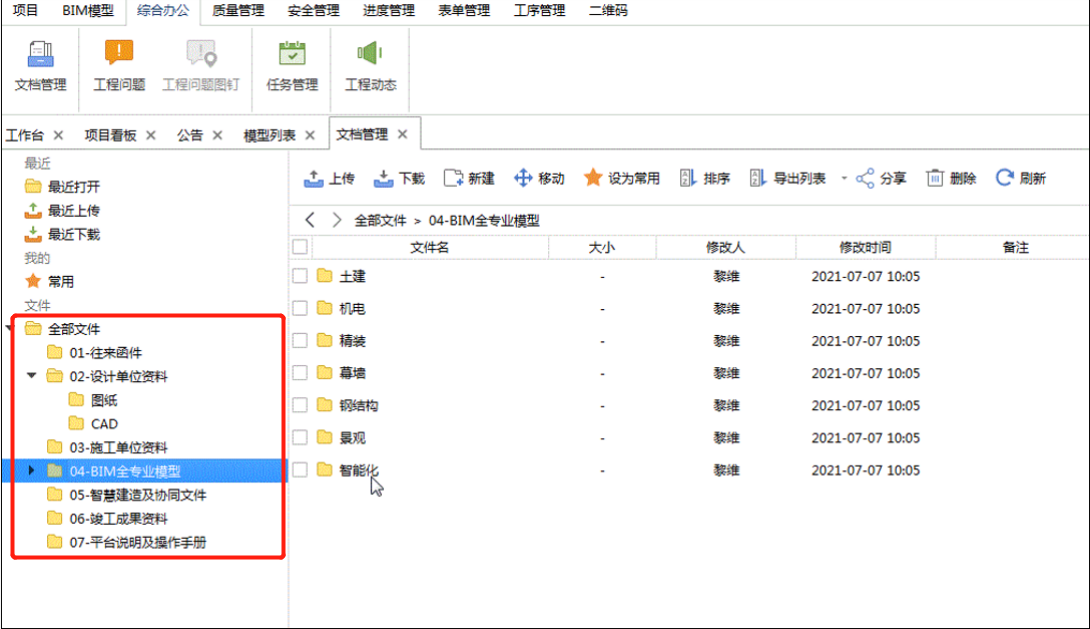Click the 全部文件 breadcrumb link
The height and width of the screenshot is (629, 1090).
(x=381, y=220)
